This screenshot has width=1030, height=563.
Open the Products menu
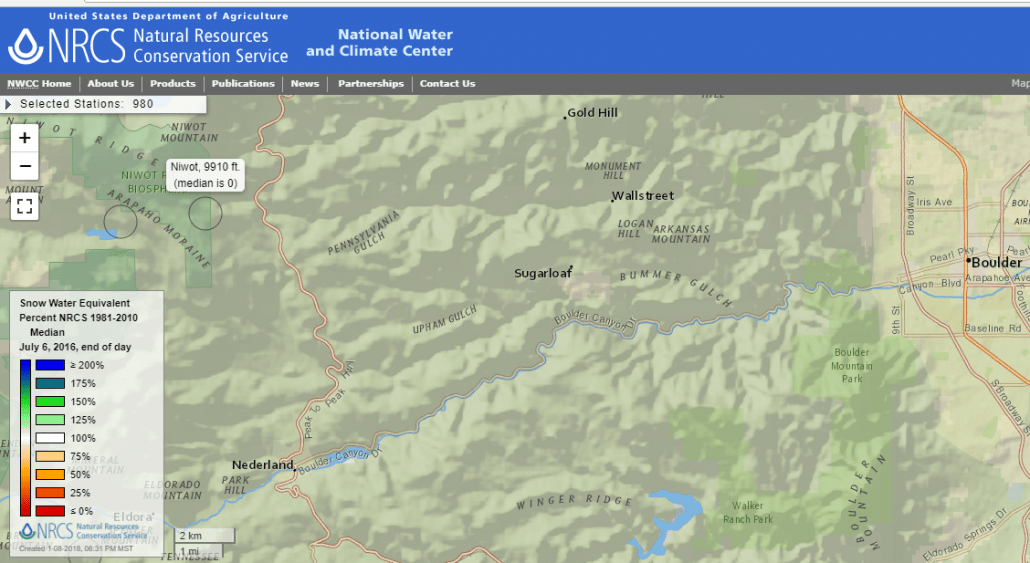pyautogui.click(x=173, y=83)
